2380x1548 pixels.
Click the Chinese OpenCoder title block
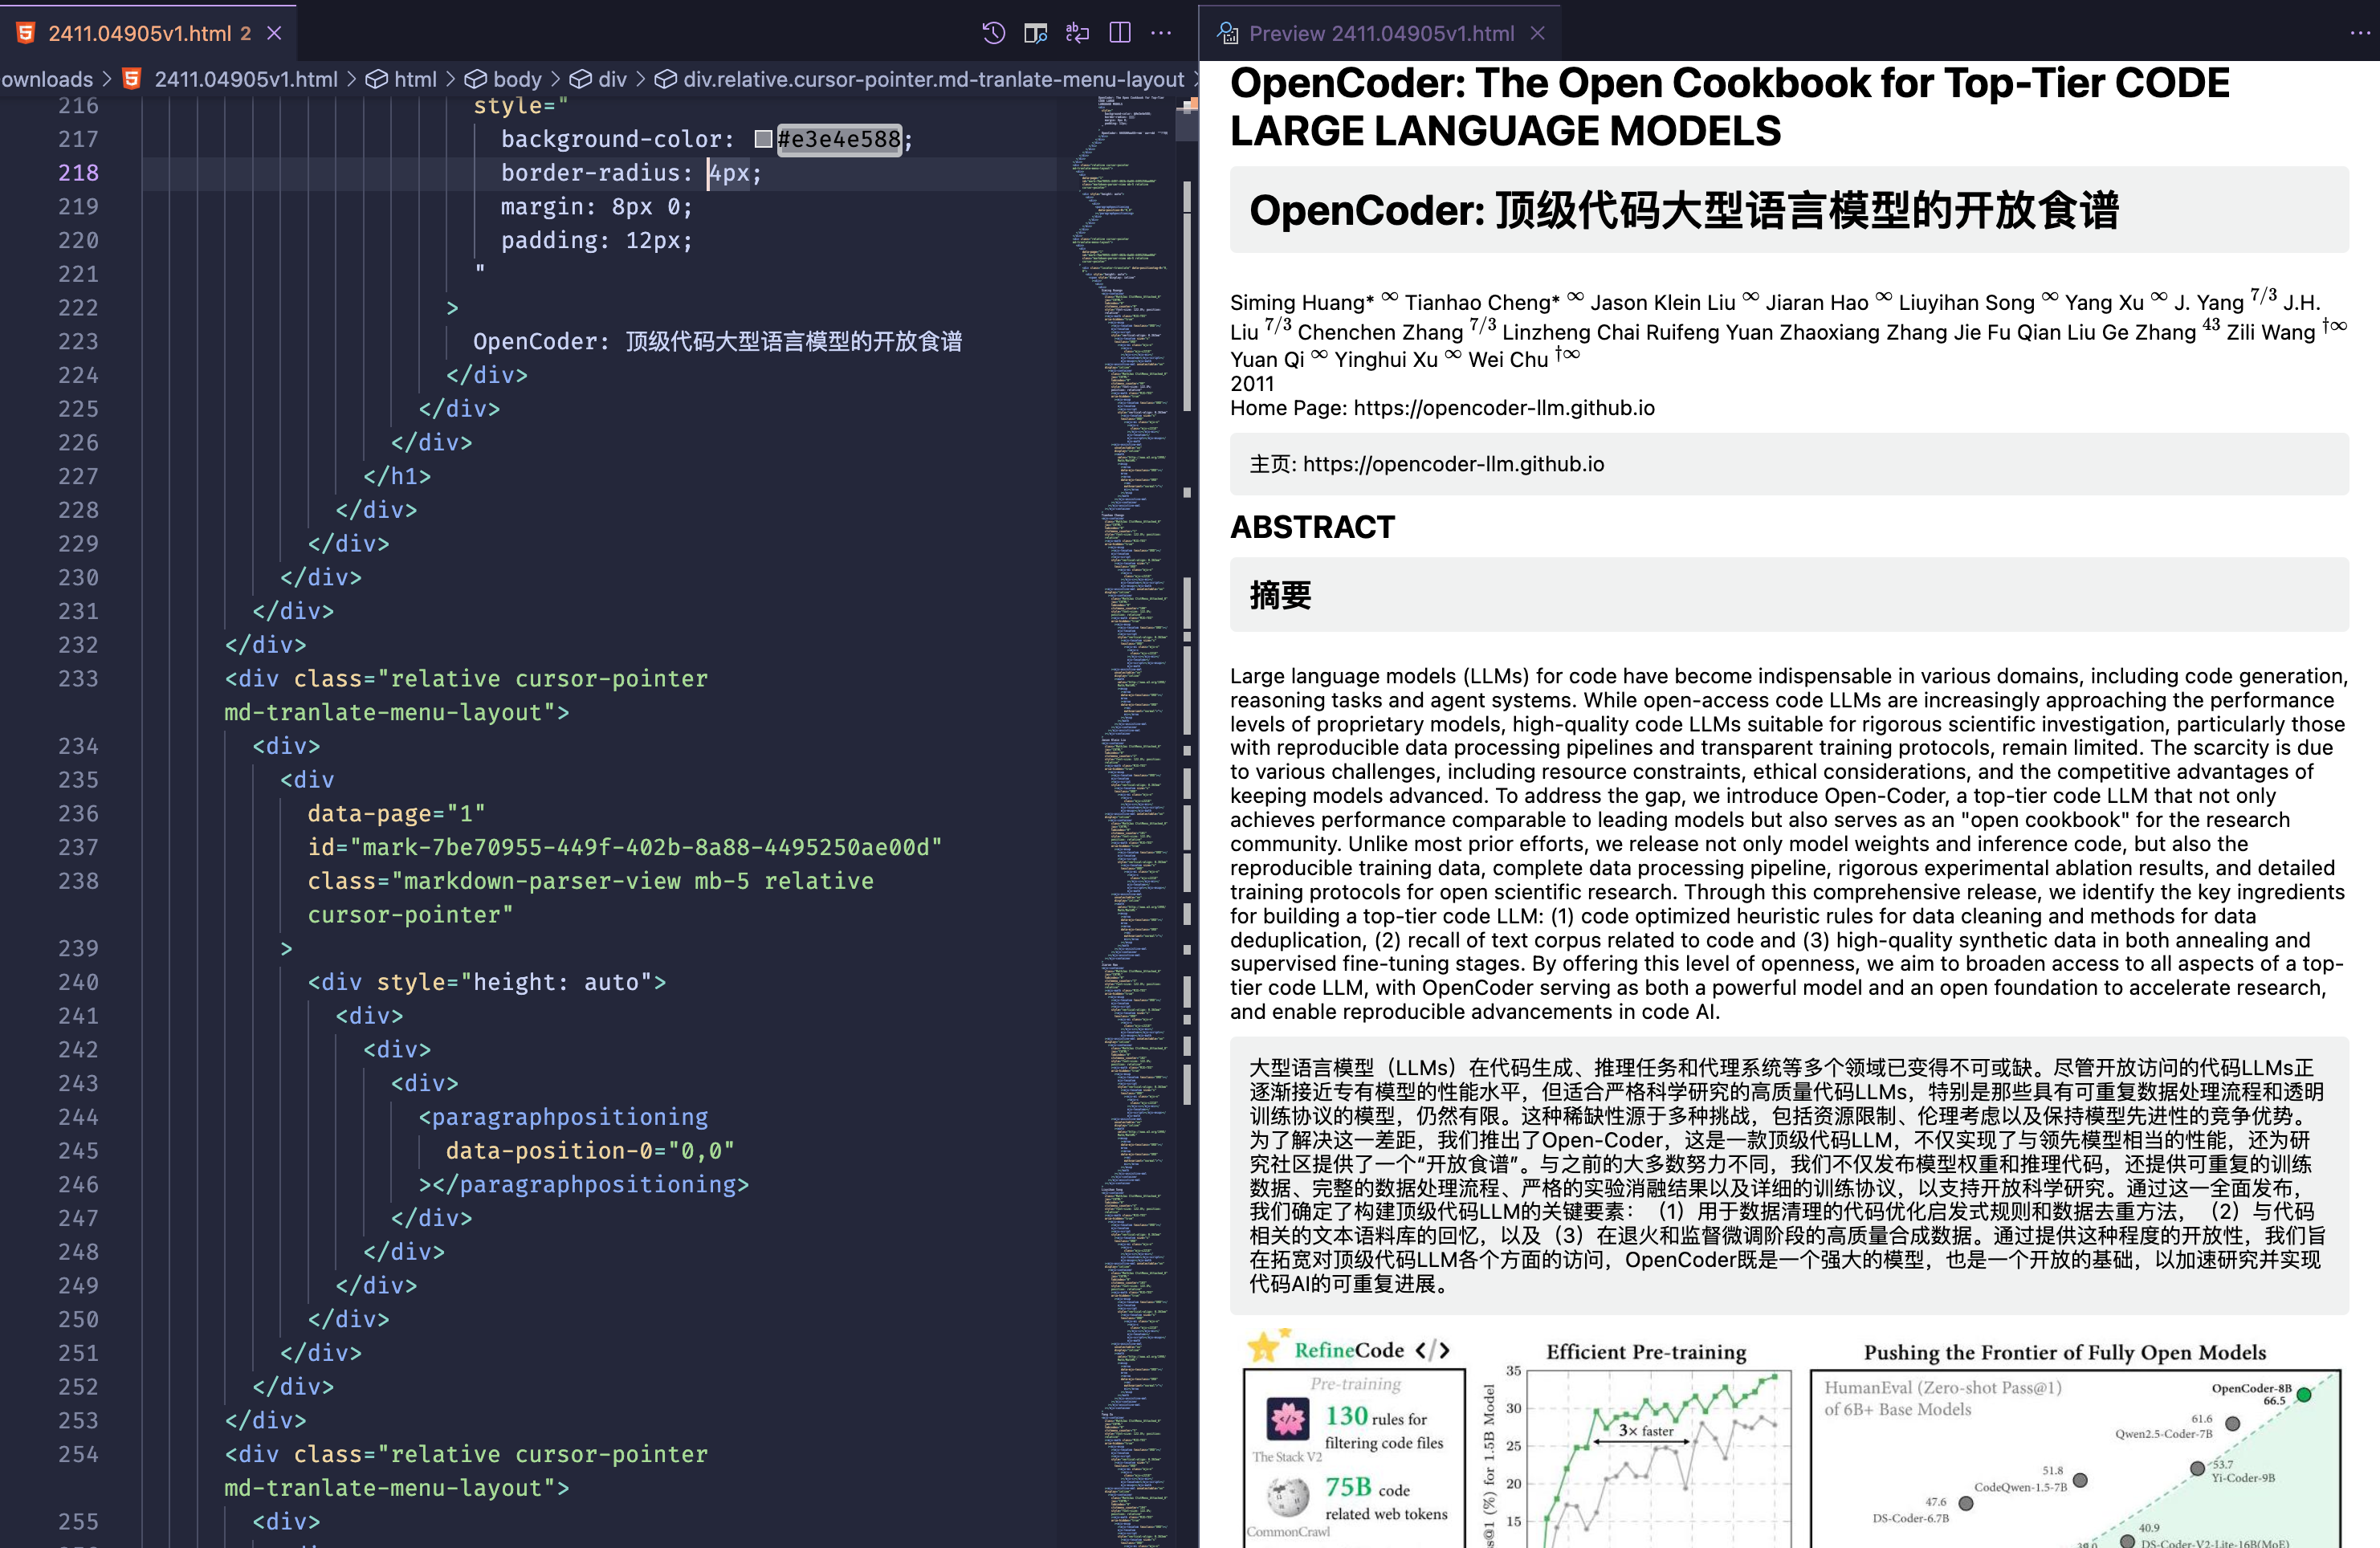[1788, 210]
